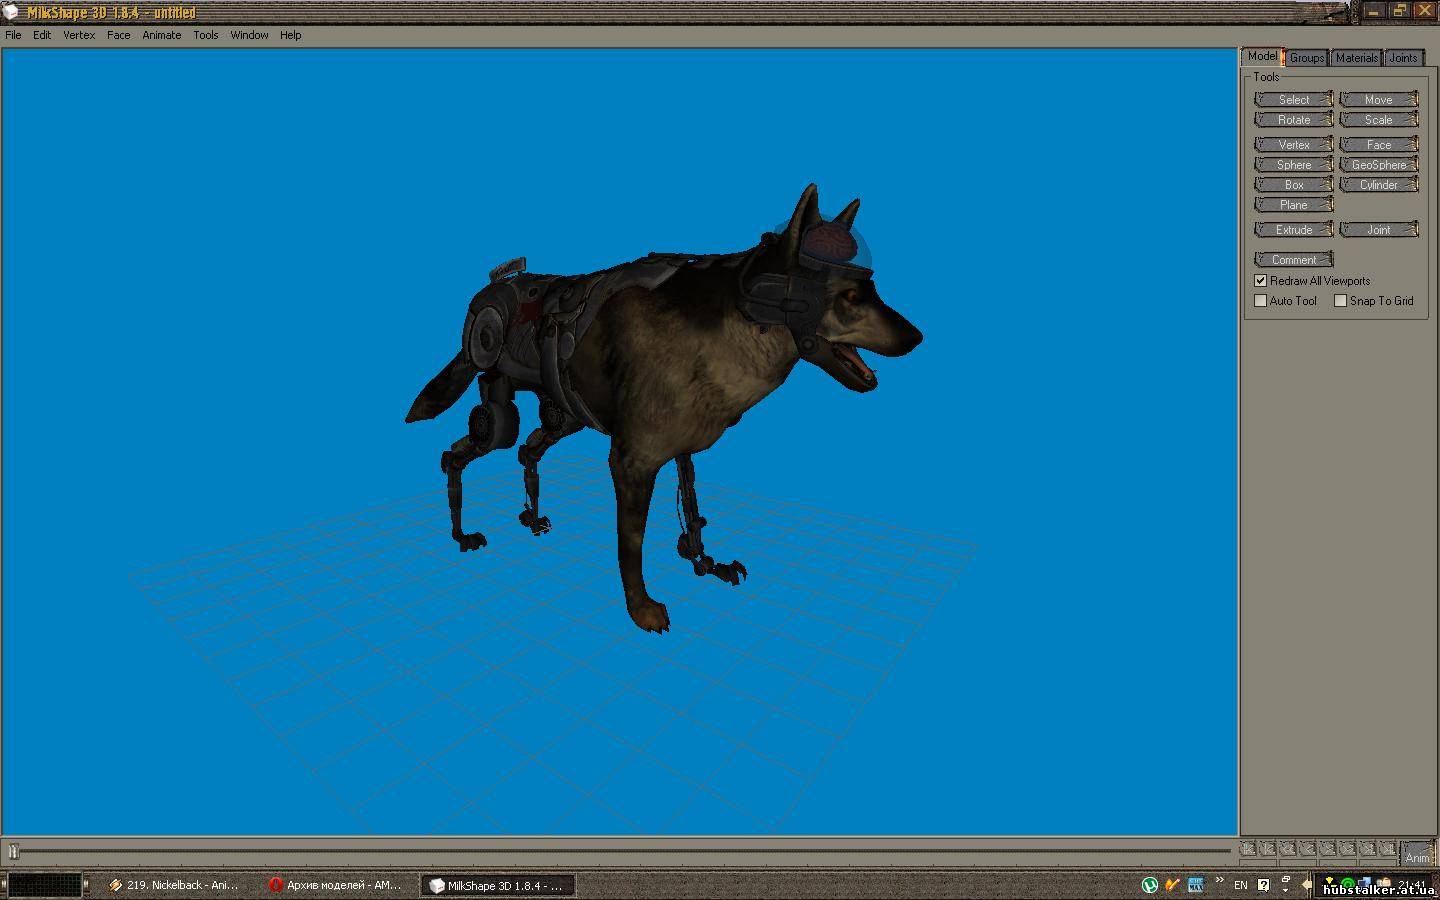Screen dimensions: 1440x900
Task: Go to next keyframe button
Action: point(1367,849)
